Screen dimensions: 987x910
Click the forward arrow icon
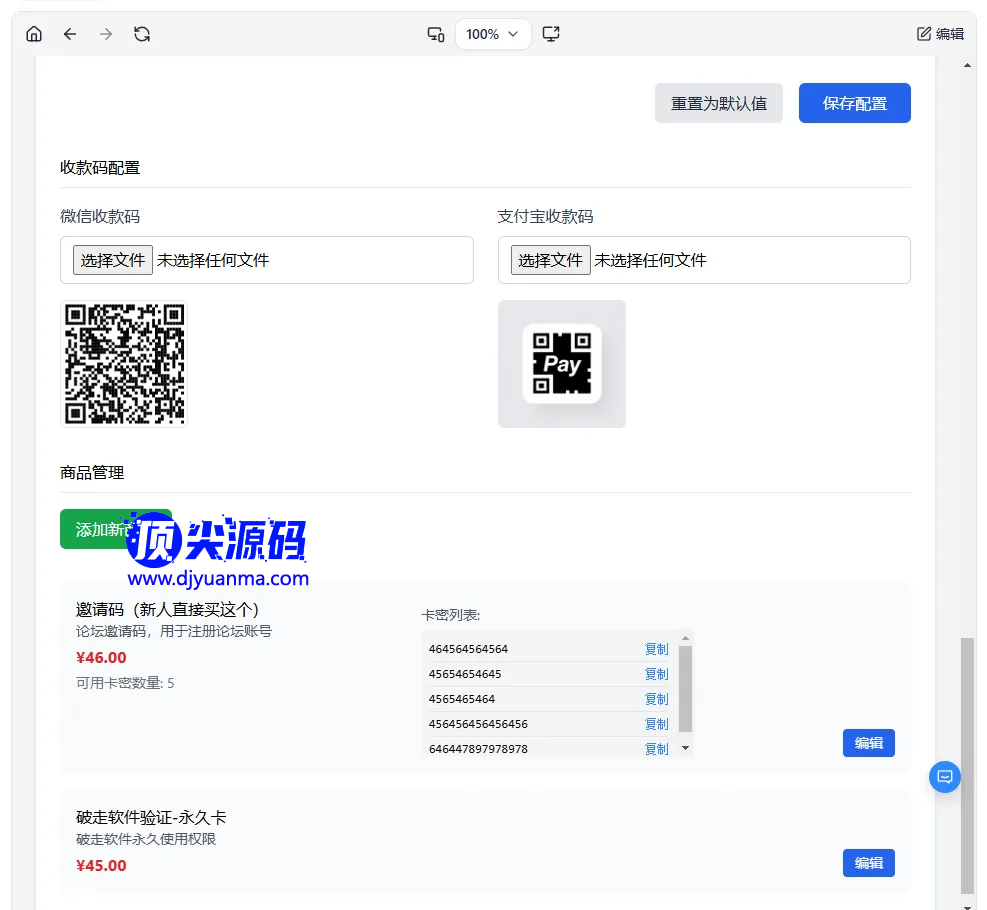tap(106, 34)
